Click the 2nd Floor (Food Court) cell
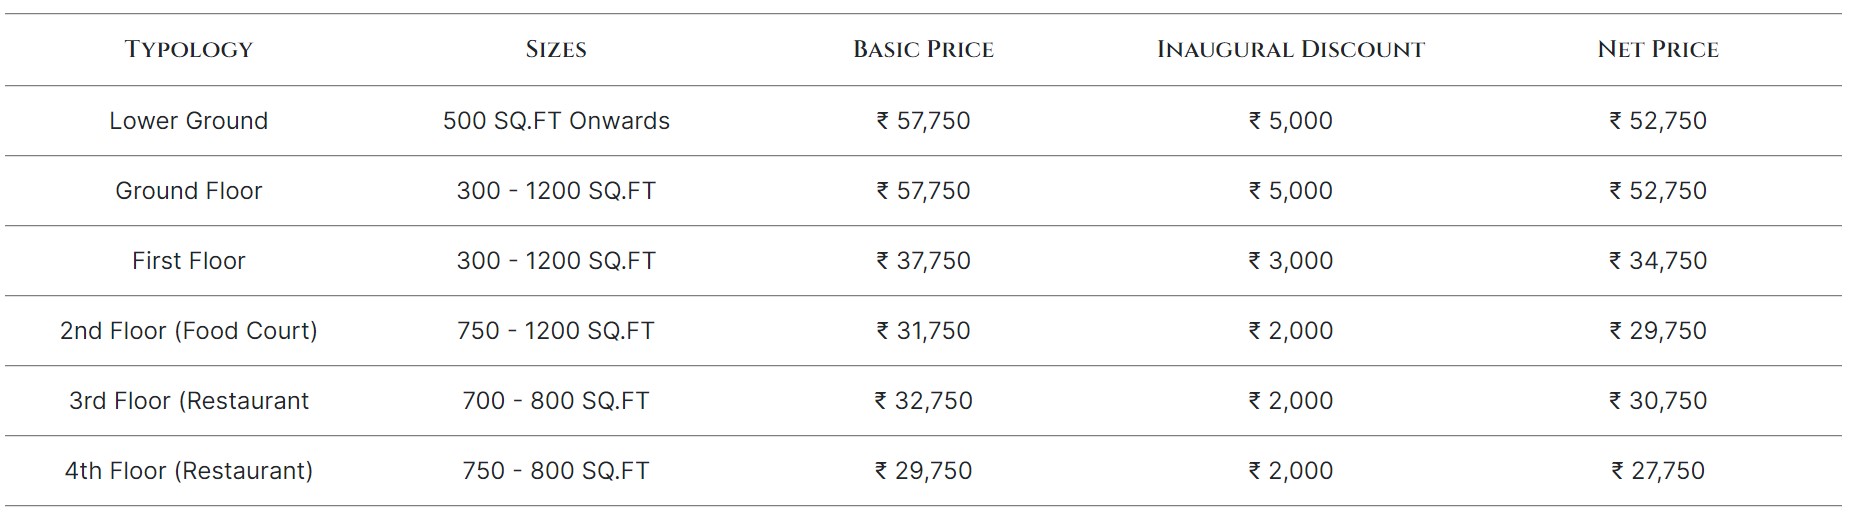 pyautogui.click(x=188, y=331)
